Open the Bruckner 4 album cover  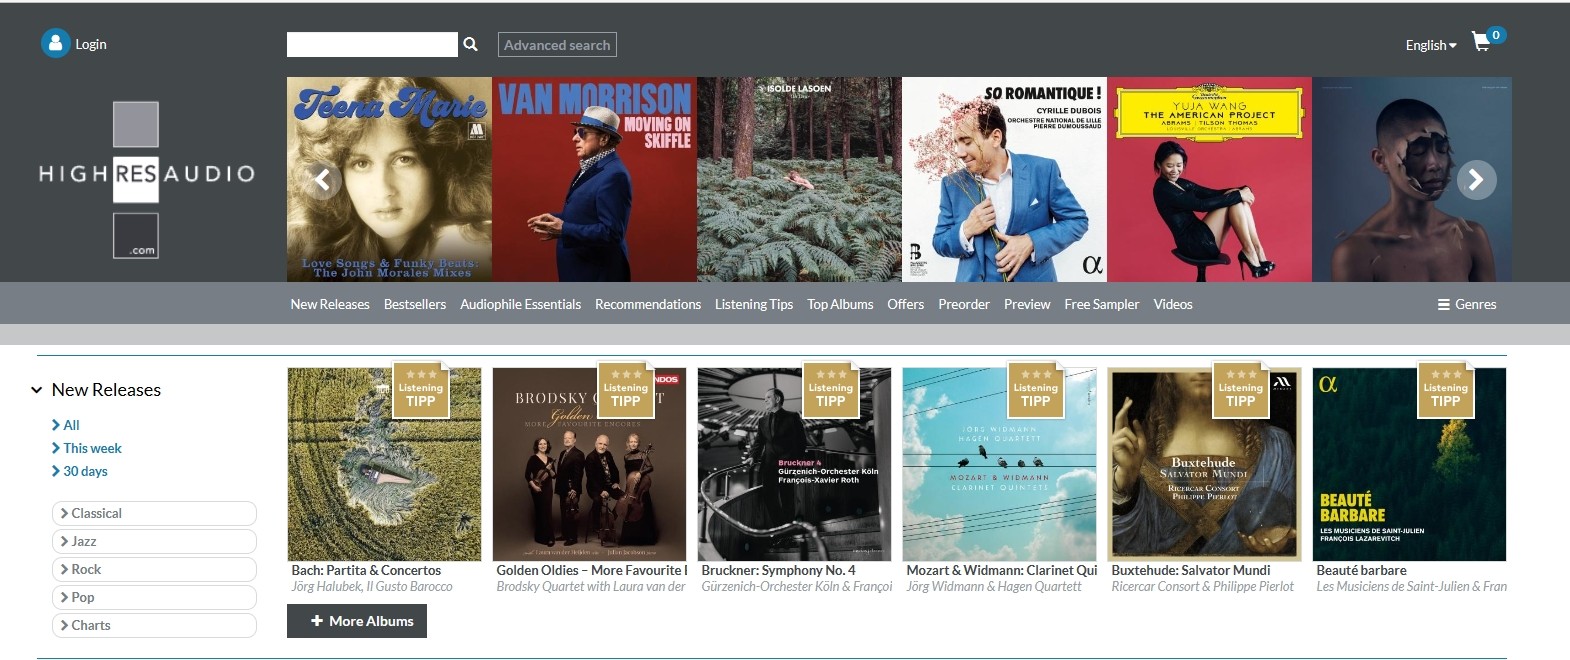(x=794, y=464)
